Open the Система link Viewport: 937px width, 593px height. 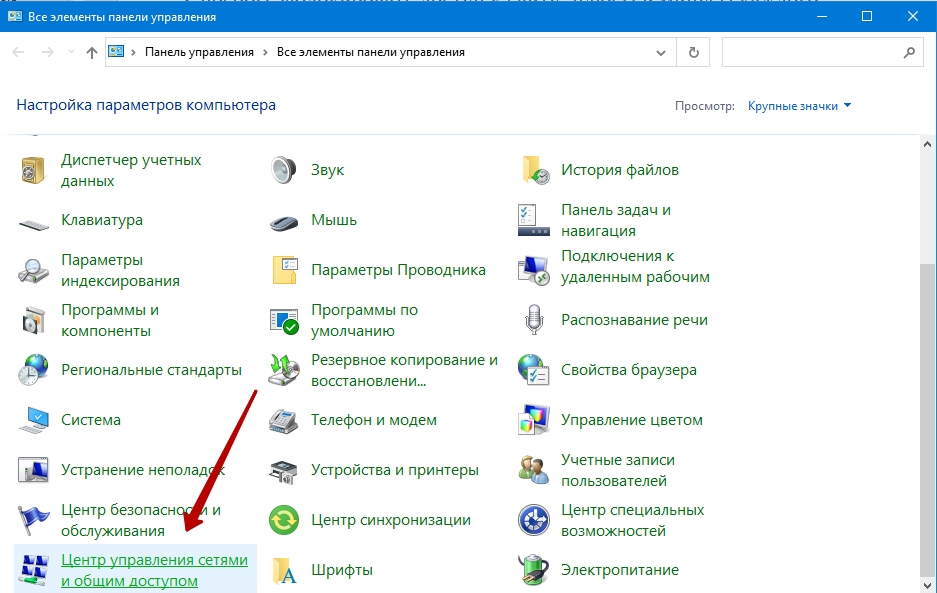pyautogui.click(x=91, y=420)
